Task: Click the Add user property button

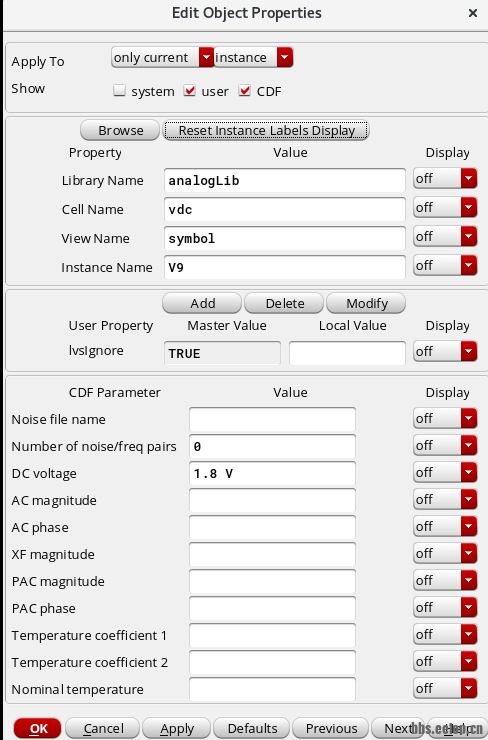Action: click(202, 303)
